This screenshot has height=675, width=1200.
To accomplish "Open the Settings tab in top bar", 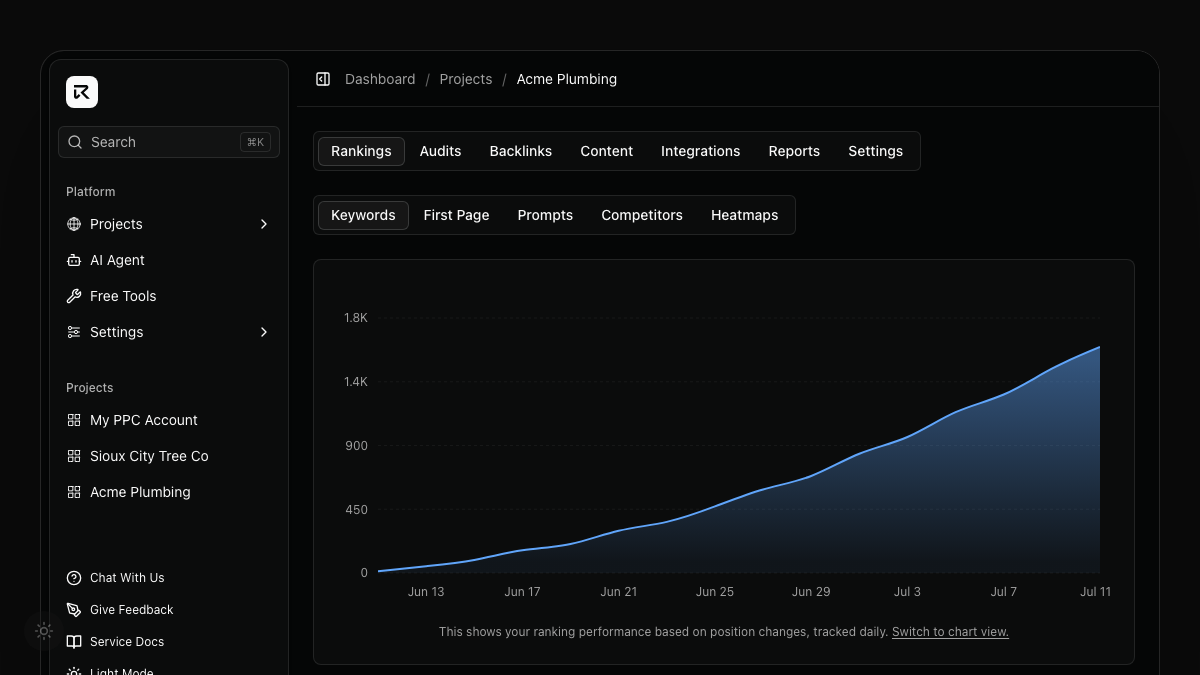I will [876, 151].
